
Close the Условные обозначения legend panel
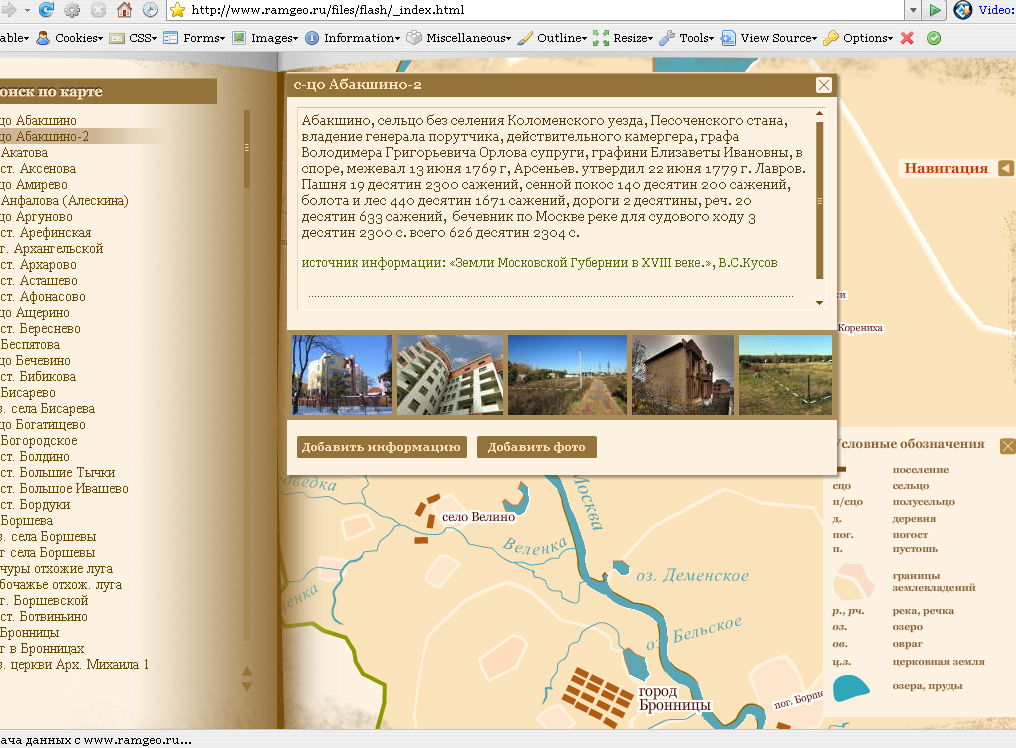tap(1008, 446)
